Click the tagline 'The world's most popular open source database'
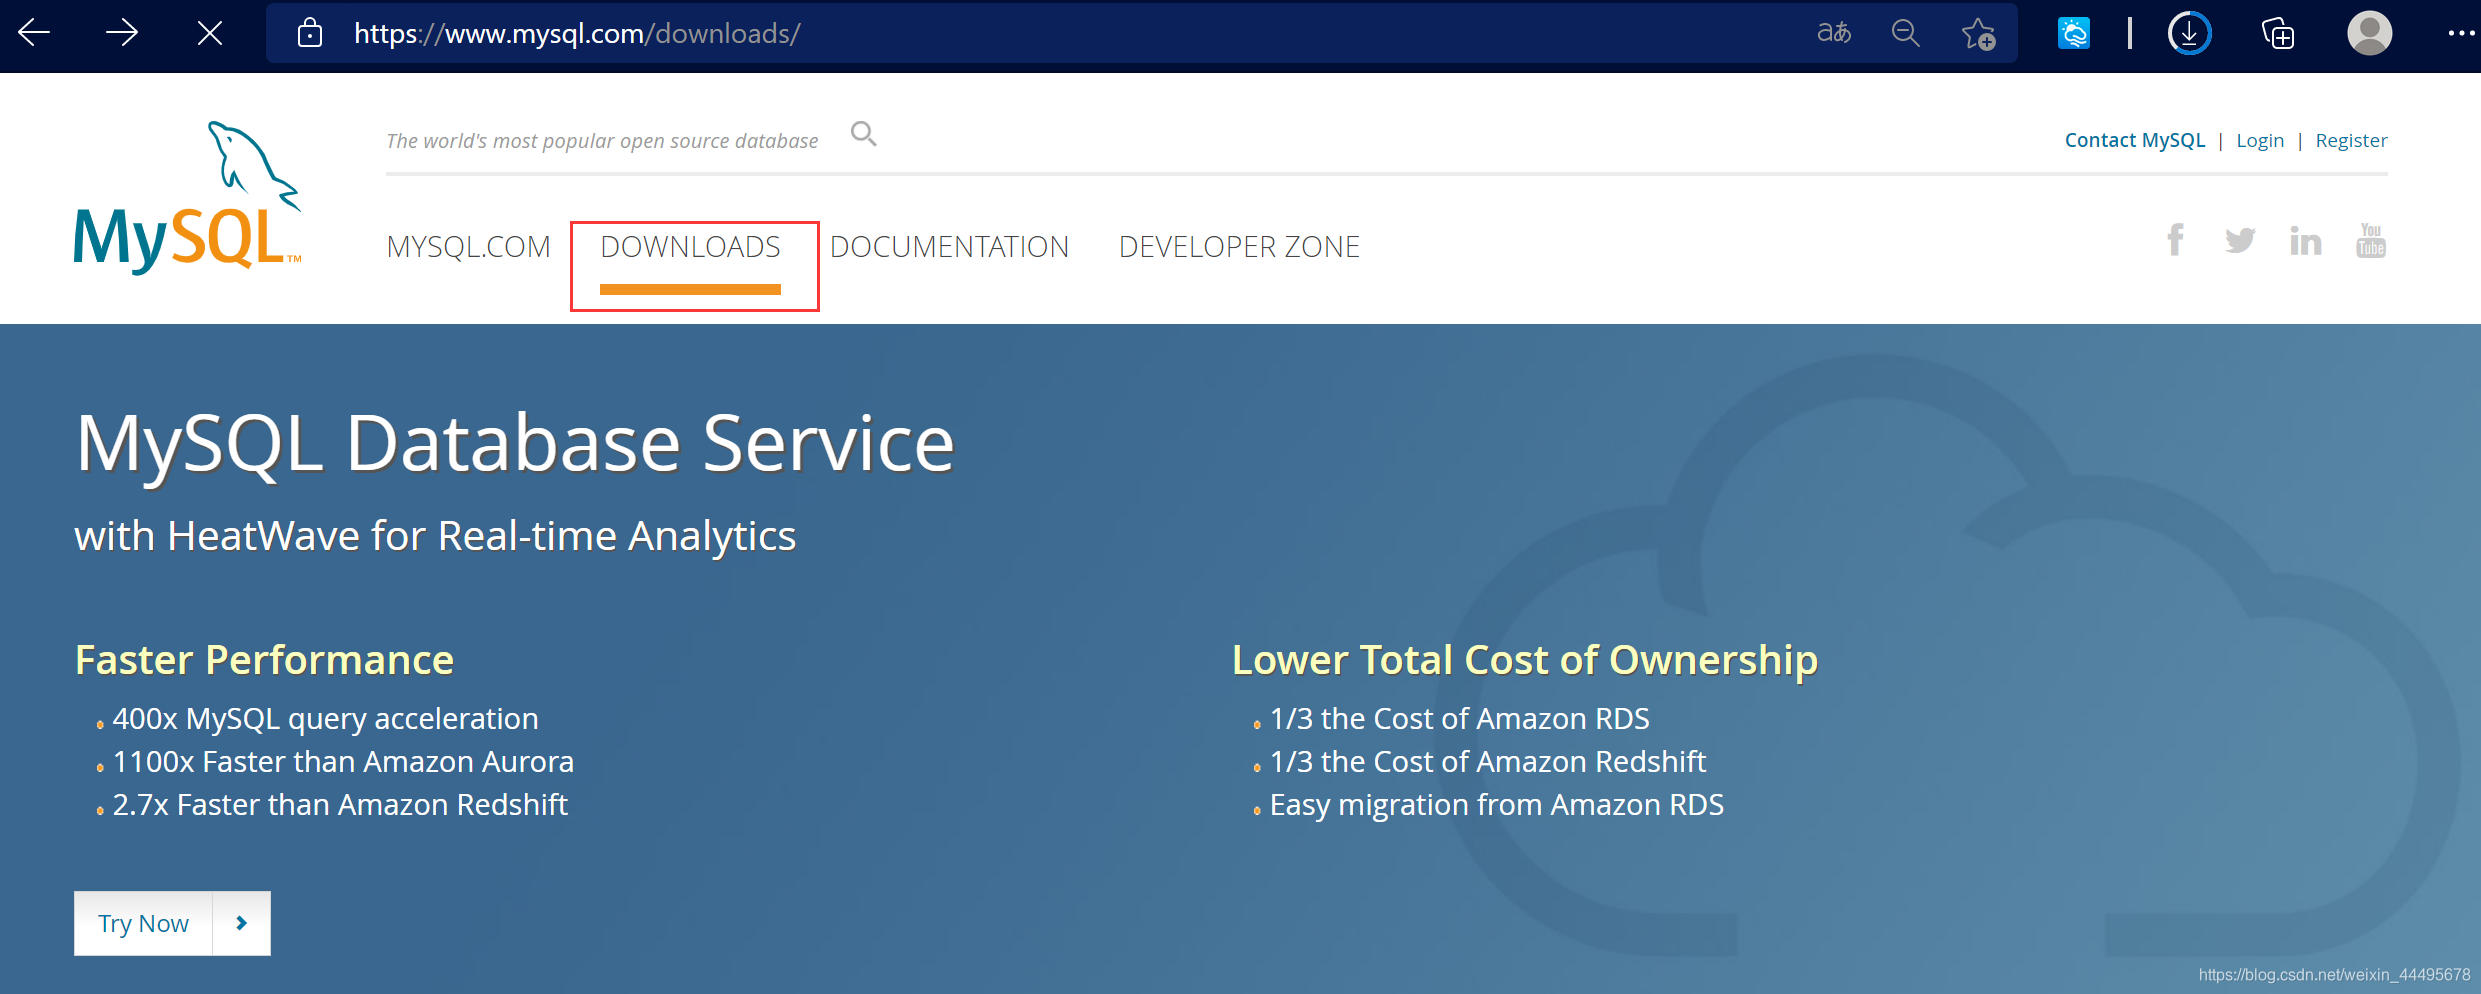 [602, 141]
